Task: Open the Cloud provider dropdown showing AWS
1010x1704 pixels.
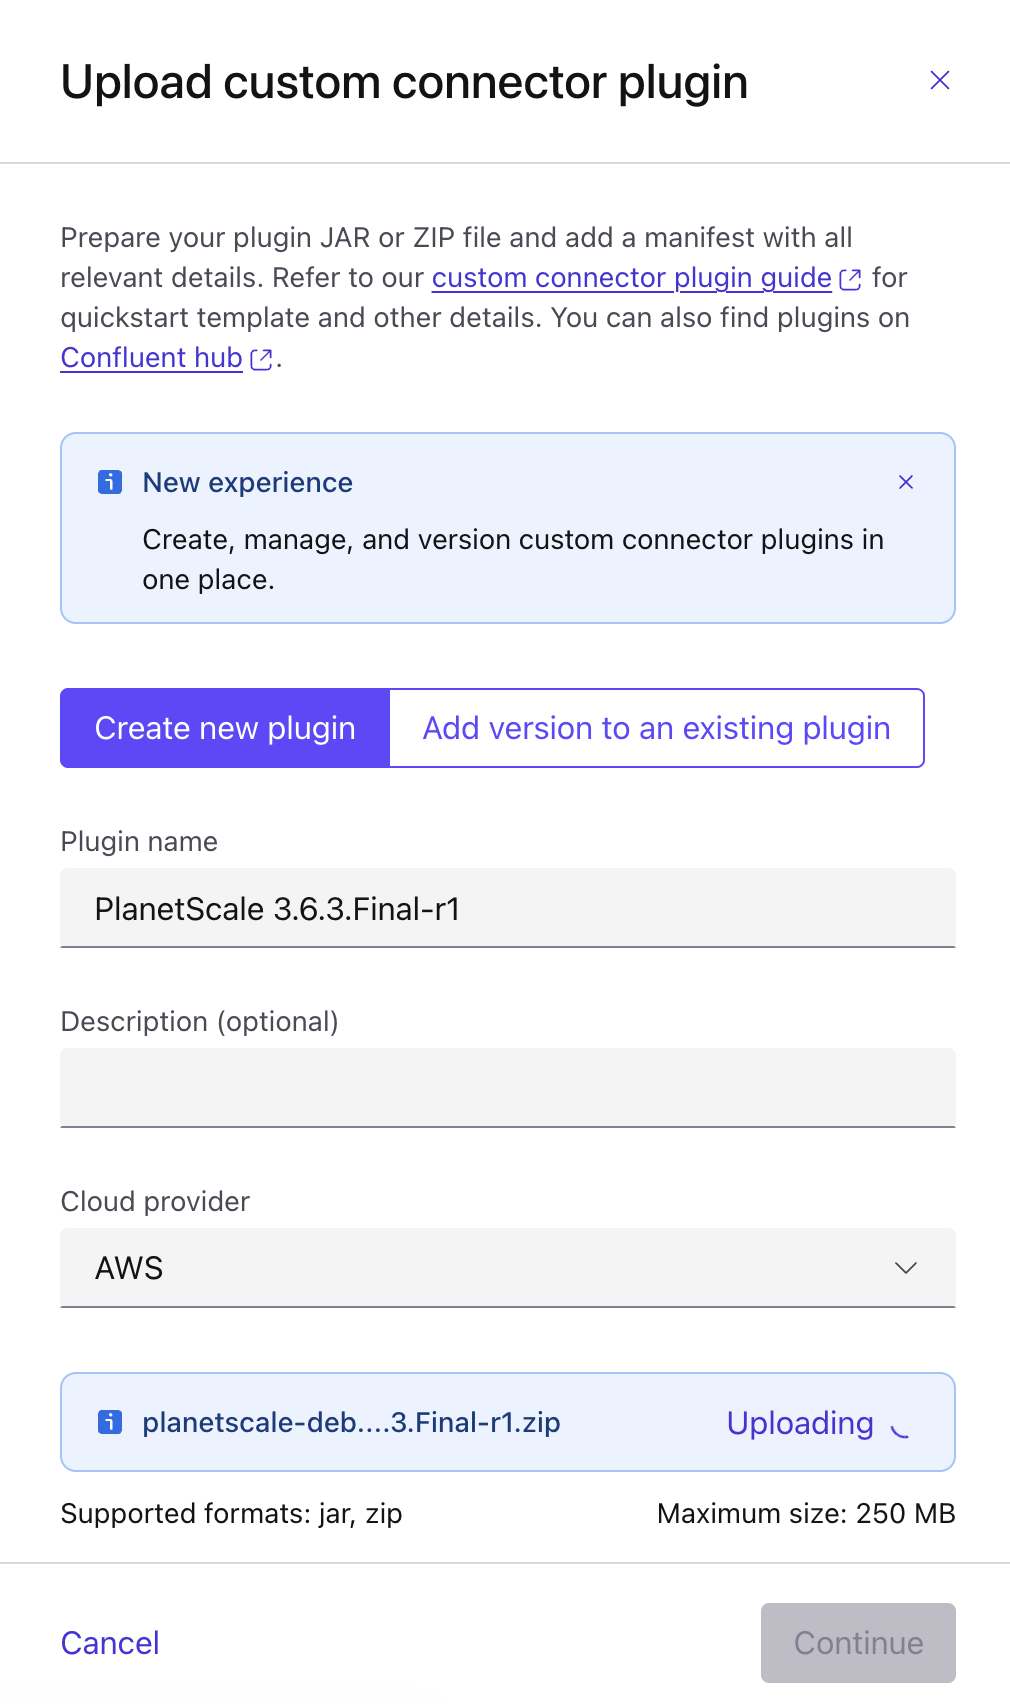Action: (508, 1268)
